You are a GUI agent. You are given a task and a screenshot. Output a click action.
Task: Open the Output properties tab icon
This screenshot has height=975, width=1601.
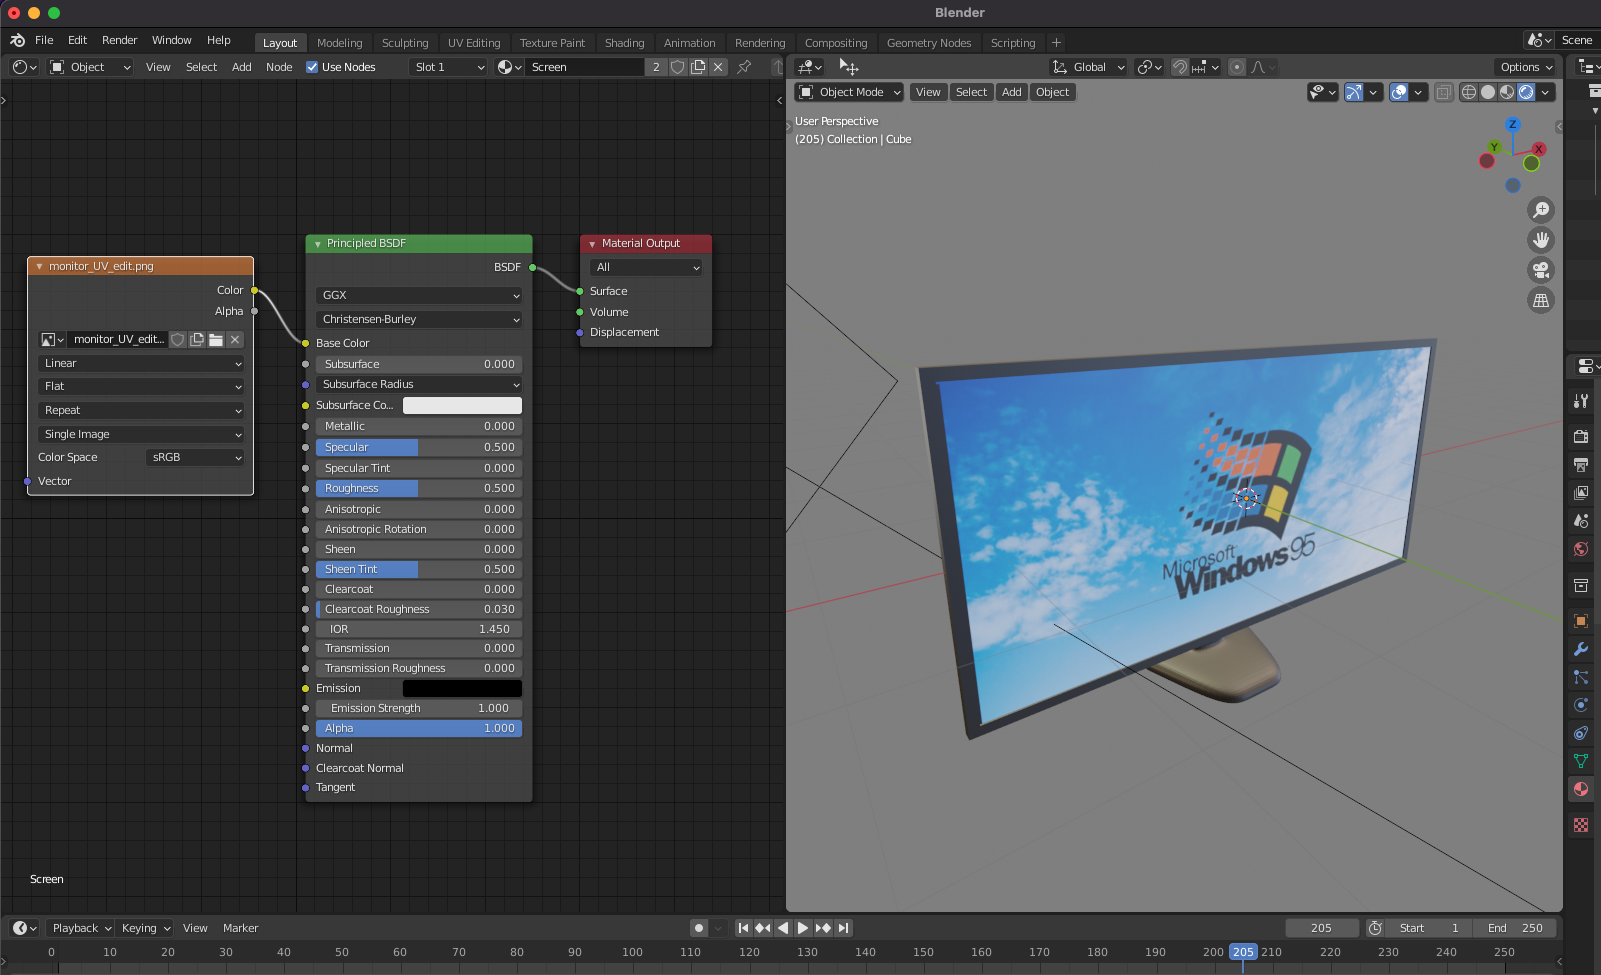click(x=1581, y=465)
